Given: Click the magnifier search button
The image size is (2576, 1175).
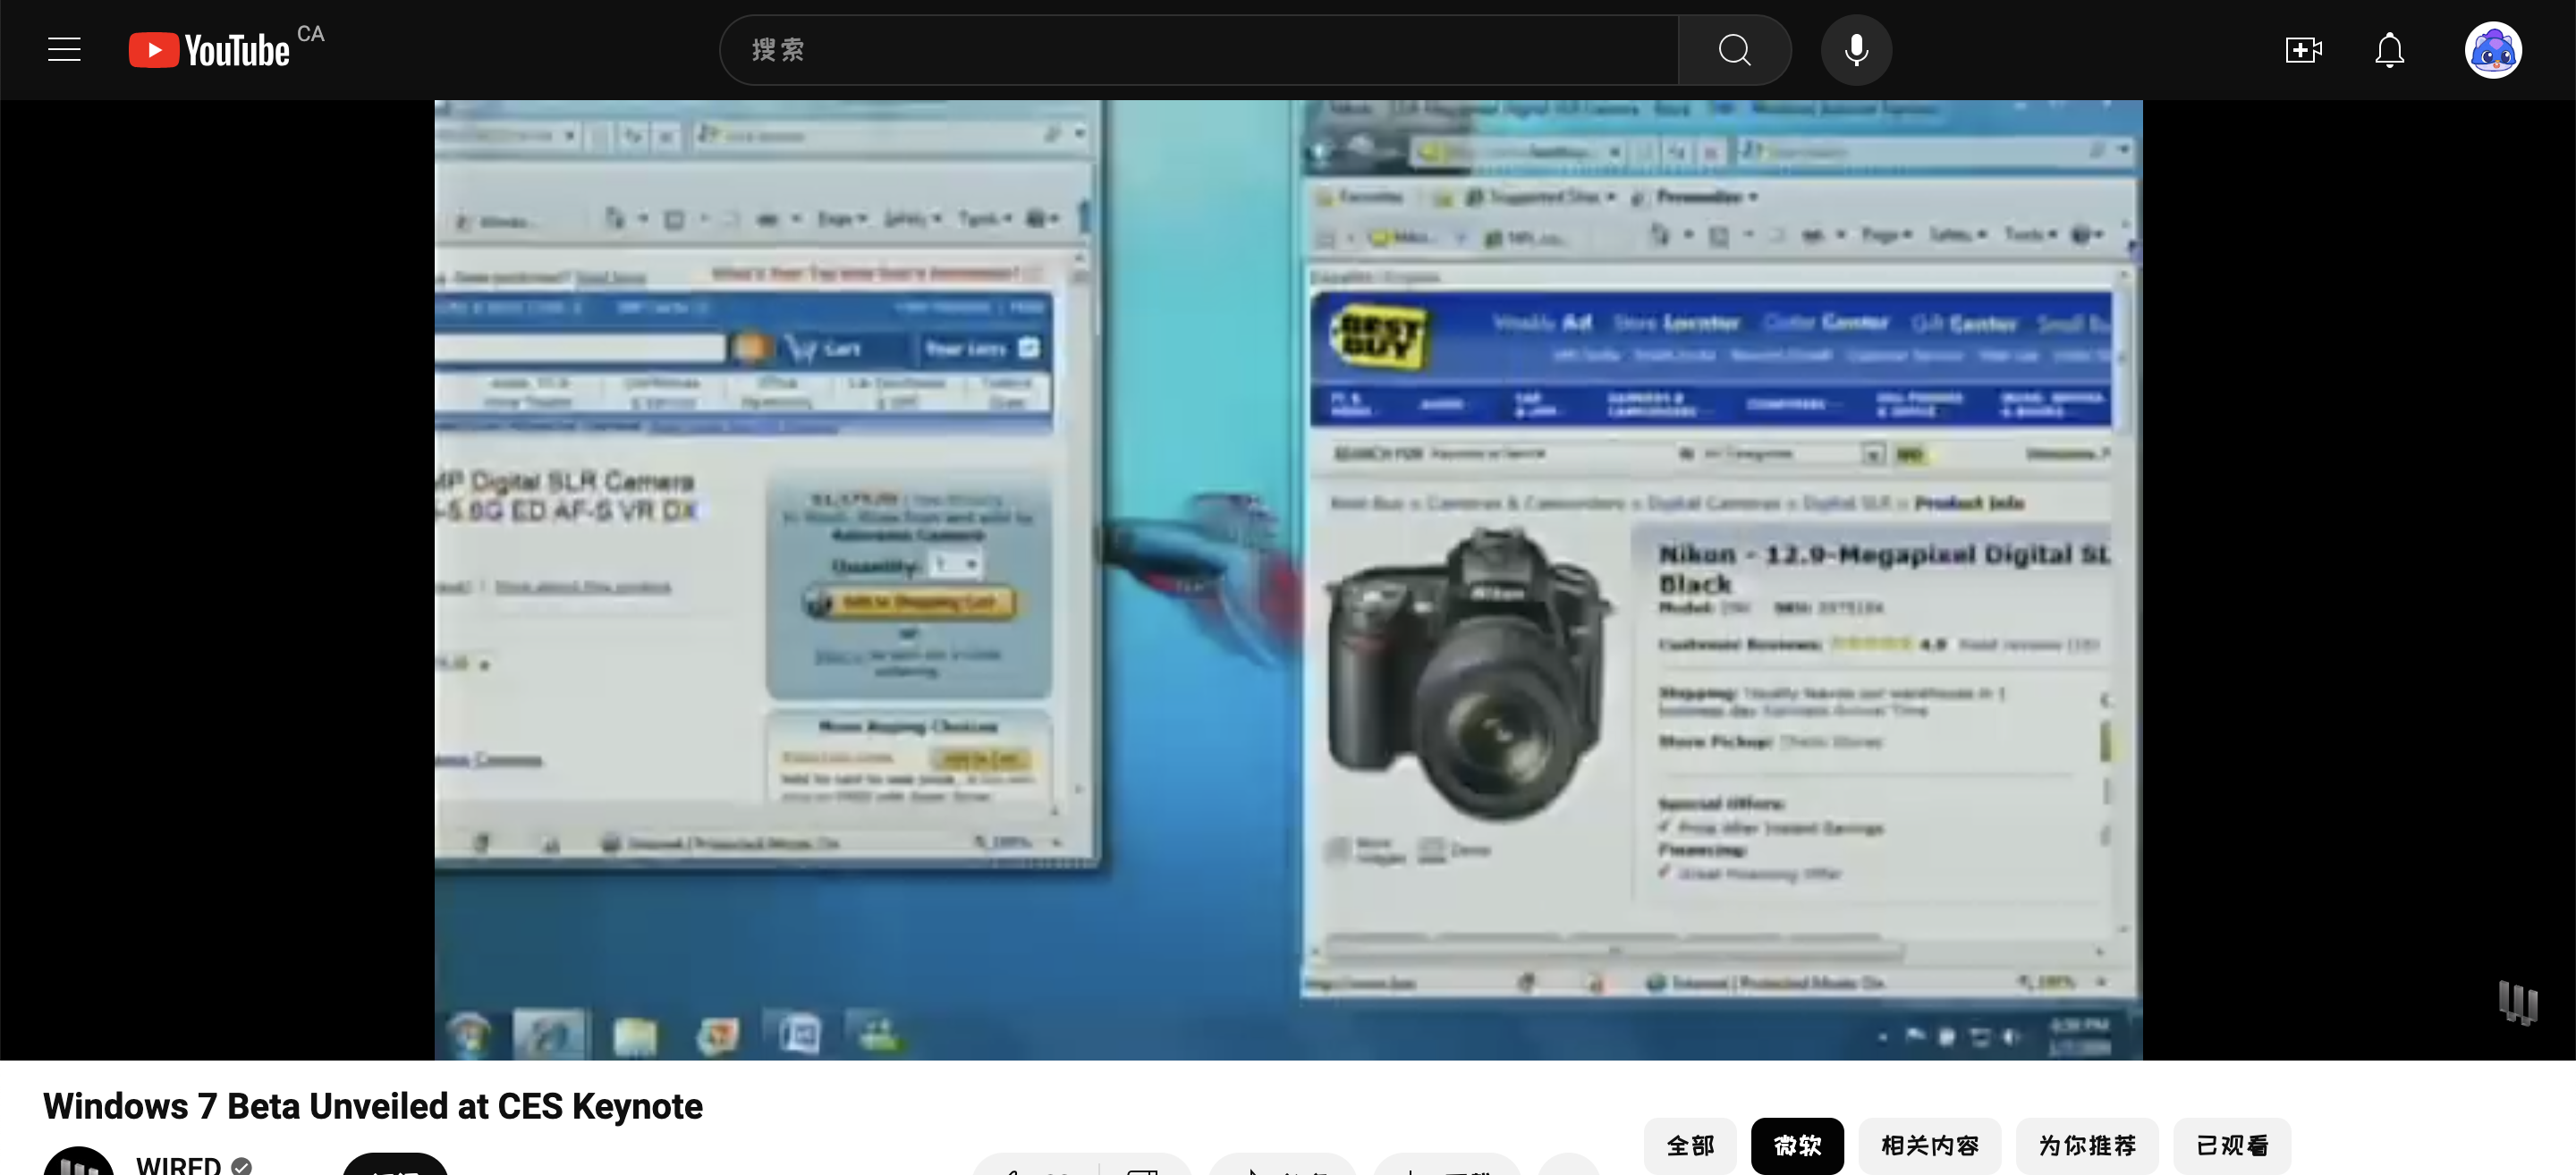Looking at the screenshot, I should click(1734, 50).
